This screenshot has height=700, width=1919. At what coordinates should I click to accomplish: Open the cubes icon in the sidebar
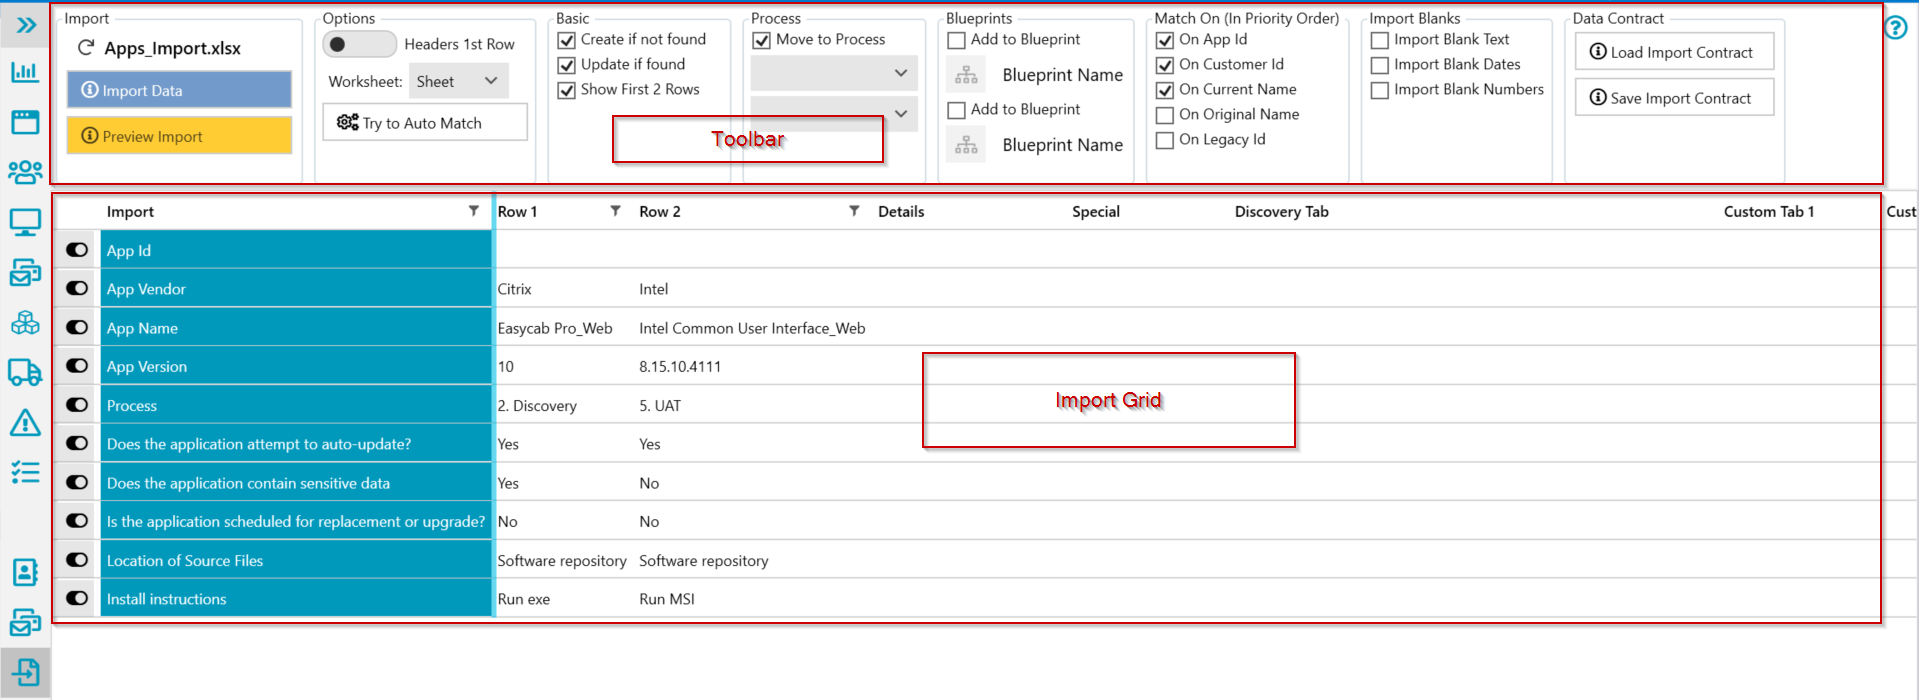click(25, 323)
